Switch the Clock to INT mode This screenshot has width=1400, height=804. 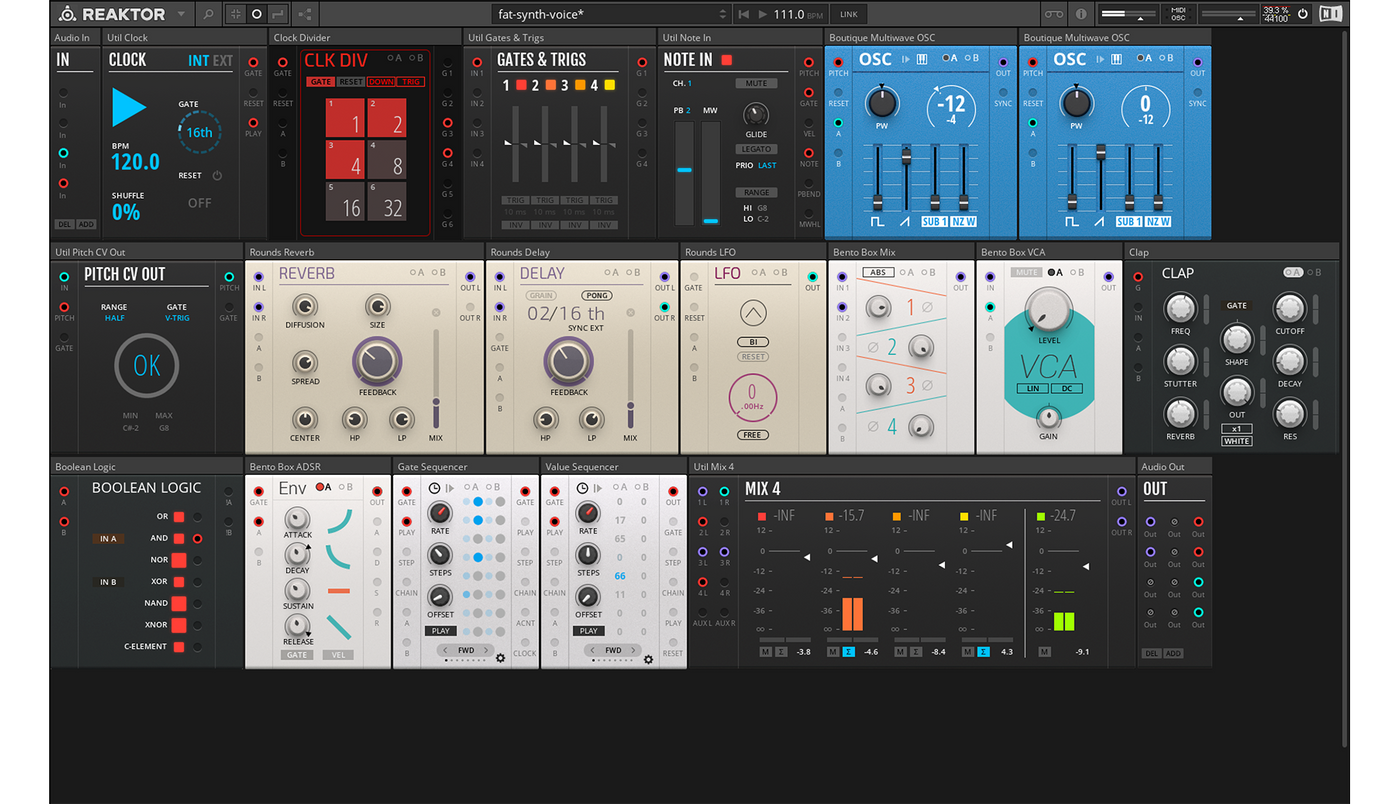tap(198, 60)
